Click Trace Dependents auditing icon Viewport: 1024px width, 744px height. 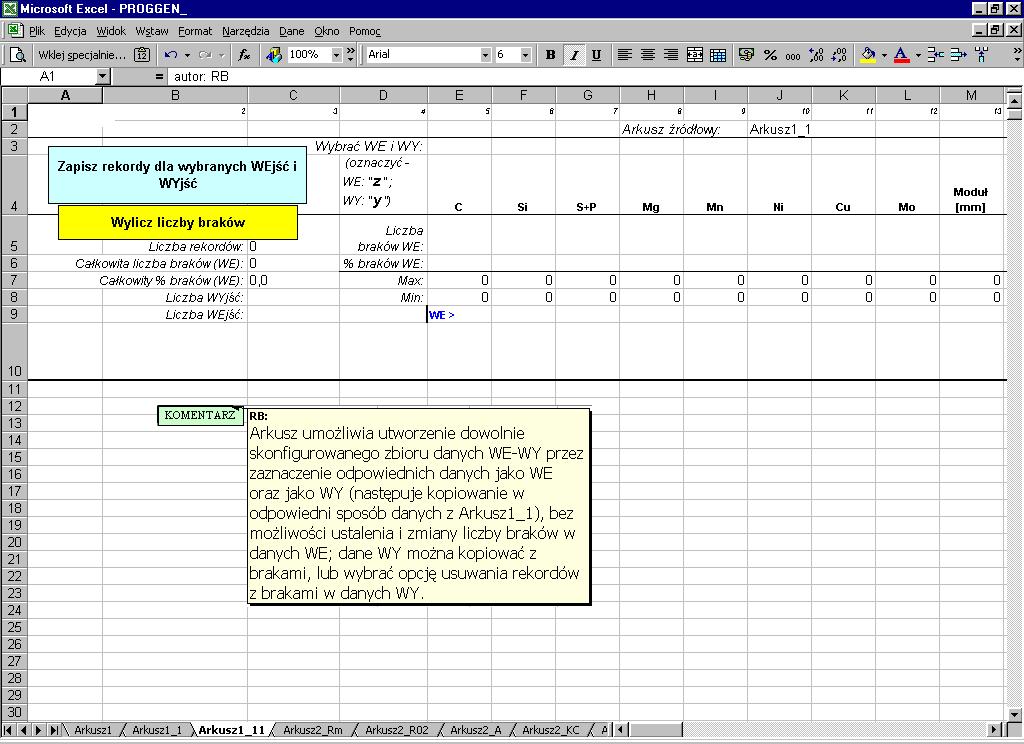tap(958, 55)
